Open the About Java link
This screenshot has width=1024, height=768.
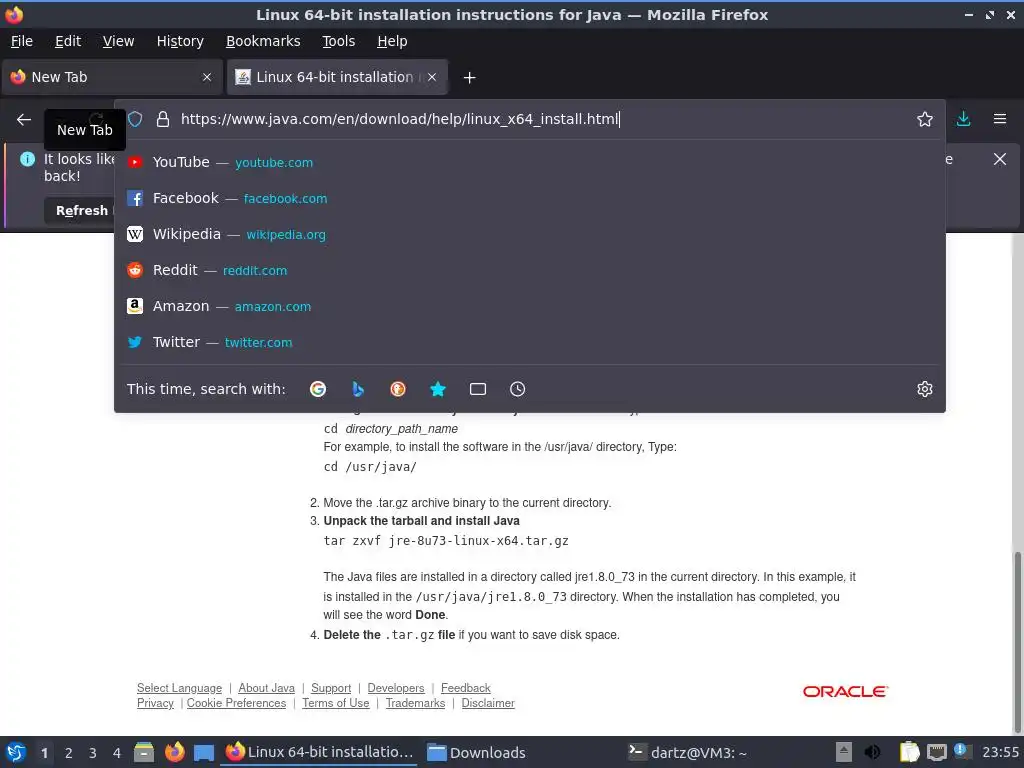266,688
